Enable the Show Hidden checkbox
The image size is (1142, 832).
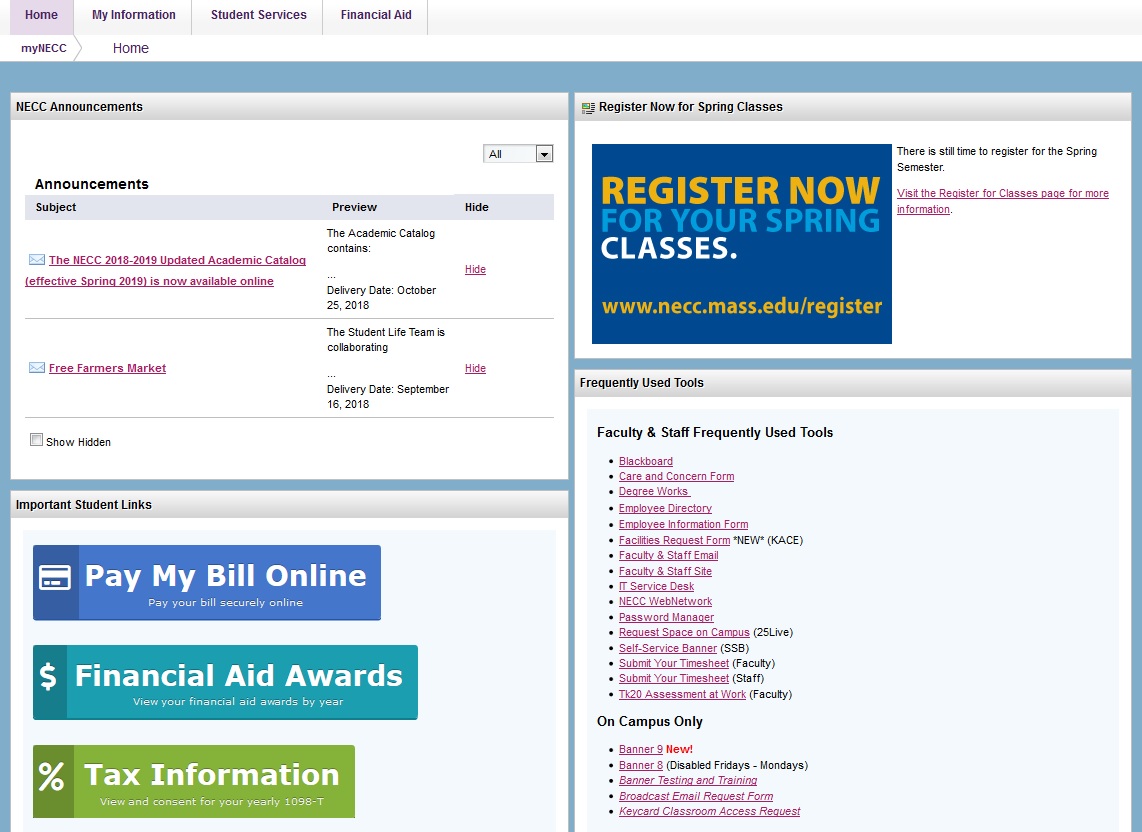click(36, 439)
